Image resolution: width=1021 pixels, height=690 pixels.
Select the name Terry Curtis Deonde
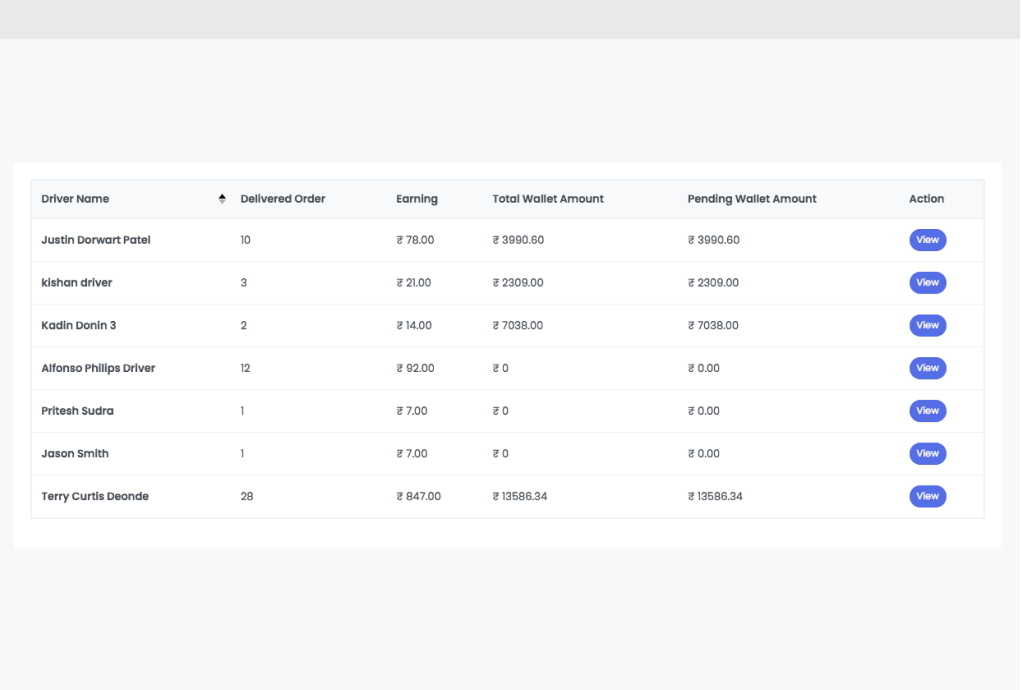coord(95,496)
